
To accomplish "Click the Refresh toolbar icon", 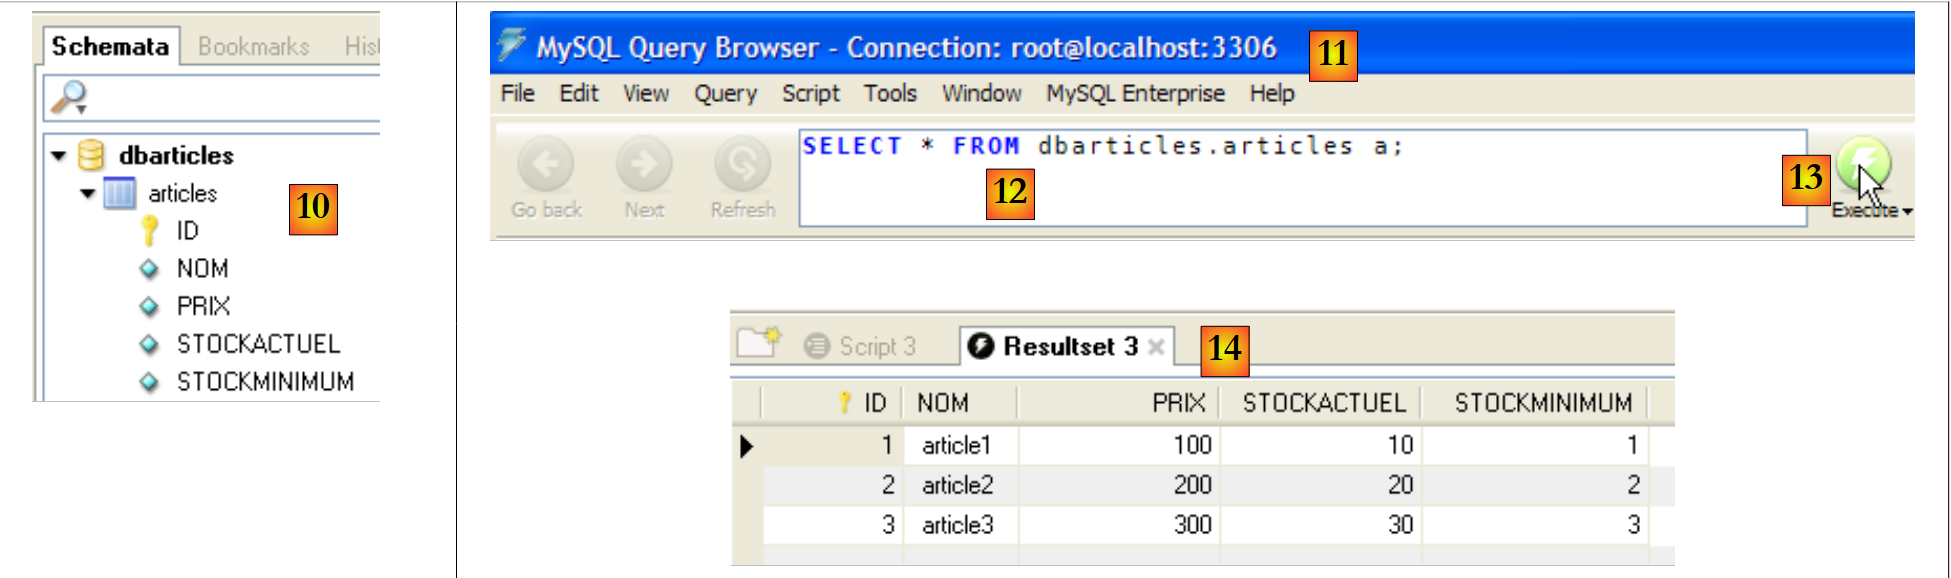I will tap(742, 164).
